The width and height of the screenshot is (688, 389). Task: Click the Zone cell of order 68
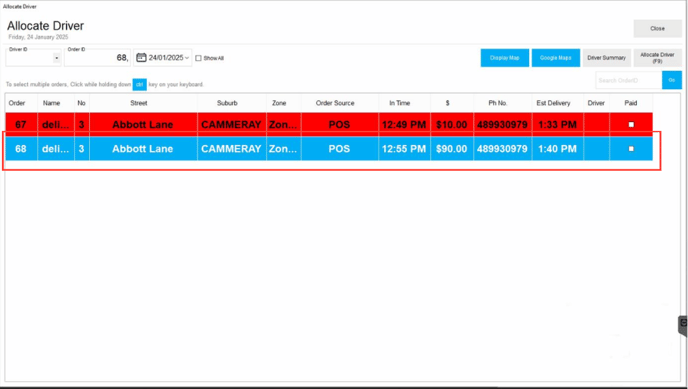click(x=283, y=149)
